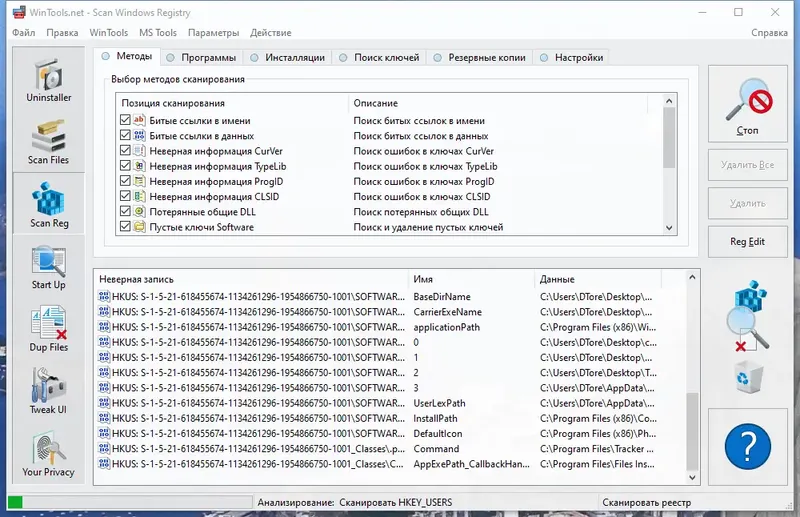Open the Правка menu

point(62,33)
